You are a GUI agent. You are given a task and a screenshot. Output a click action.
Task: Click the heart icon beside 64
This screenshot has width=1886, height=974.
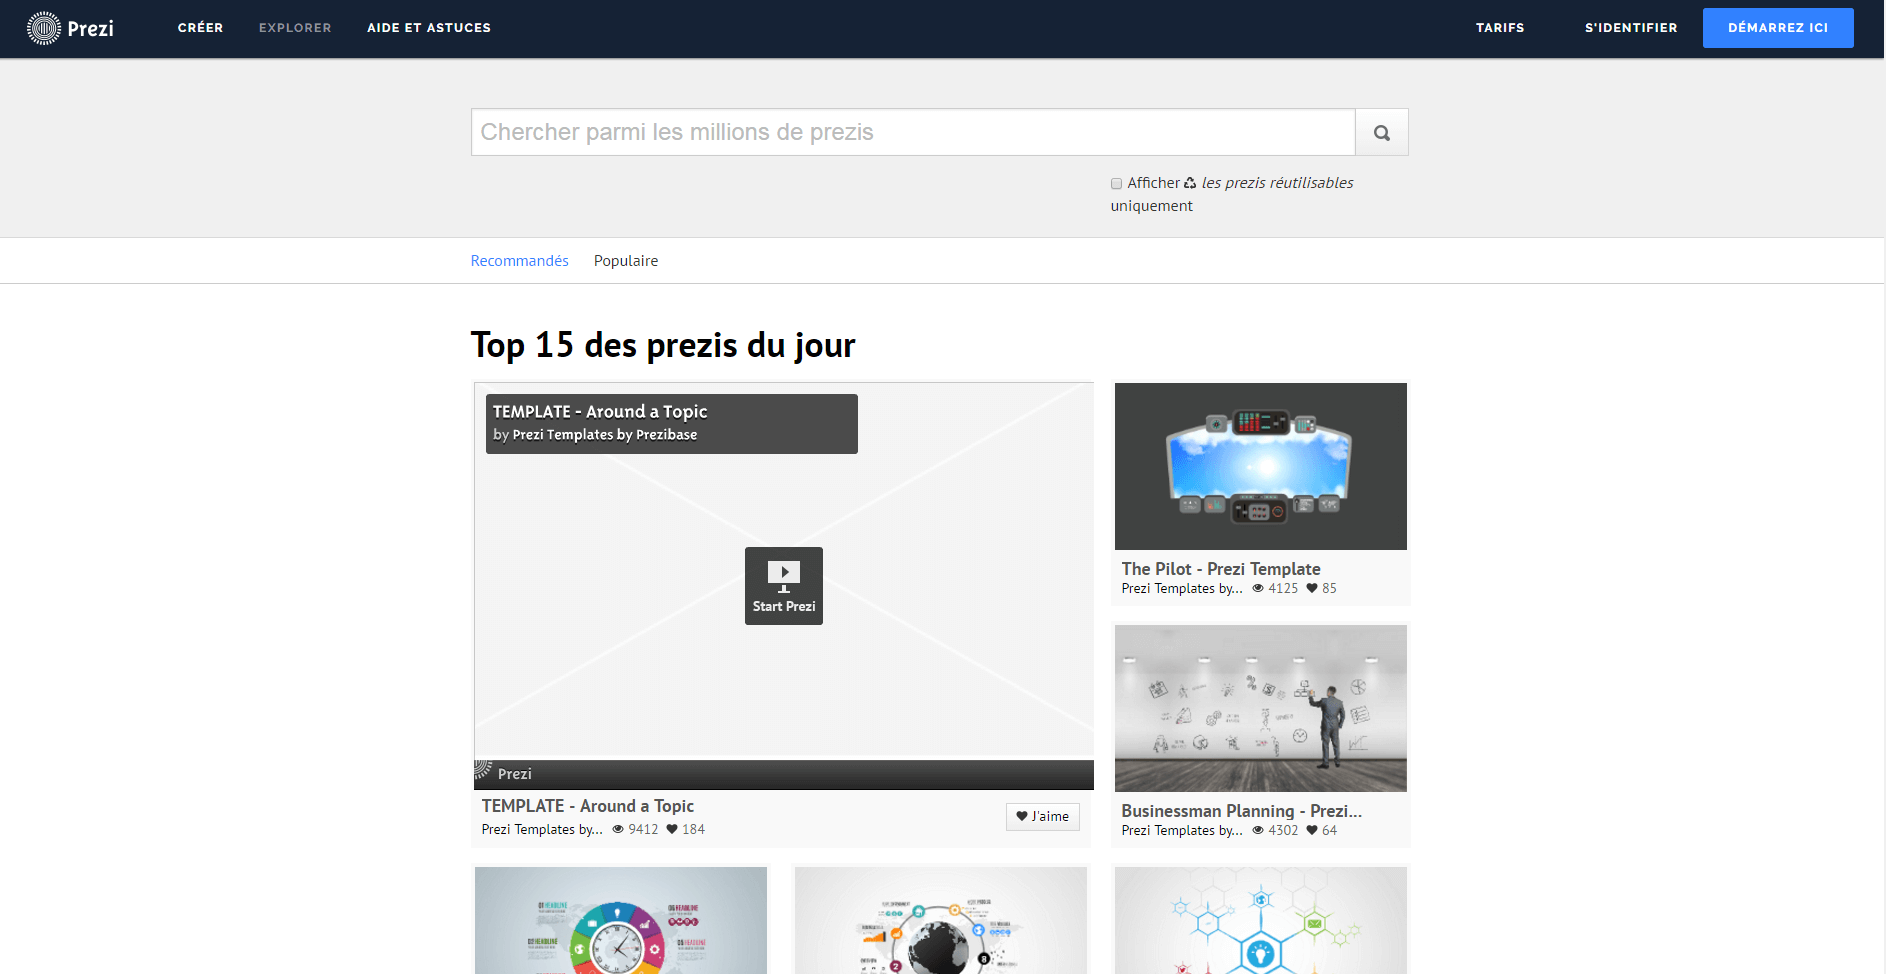point(1312,830)
